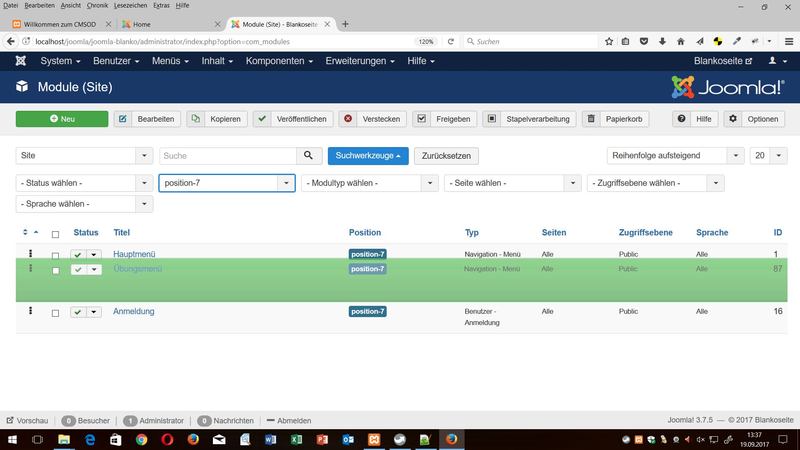Image resolution: width=800 pixels, height=450 pixels.
Task: Click the Papierkorb button
Action: click(616, 119)
